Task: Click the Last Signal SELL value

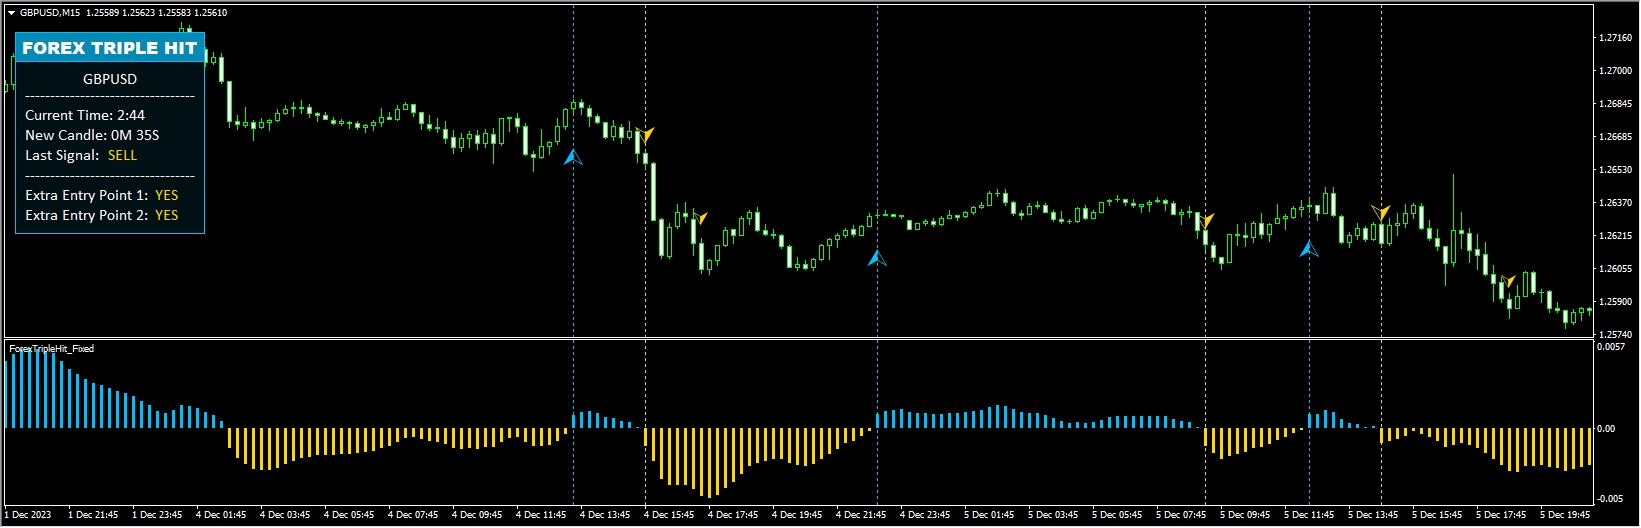Action: (x=122, y=155)
